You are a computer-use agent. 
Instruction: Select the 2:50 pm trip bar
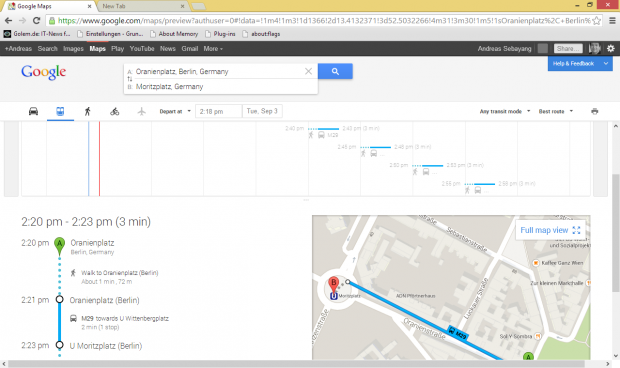point(427,166)
